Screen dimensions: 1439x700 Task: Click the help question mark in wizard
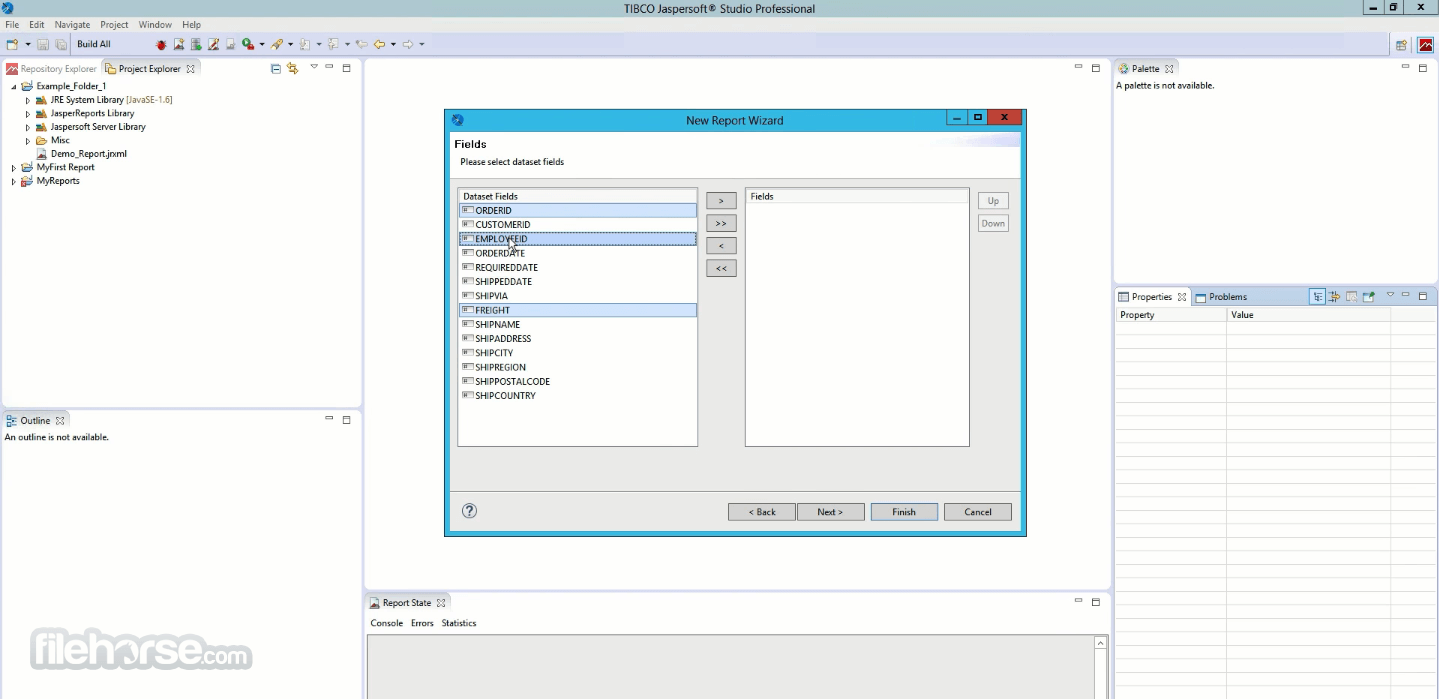(469, 511)
